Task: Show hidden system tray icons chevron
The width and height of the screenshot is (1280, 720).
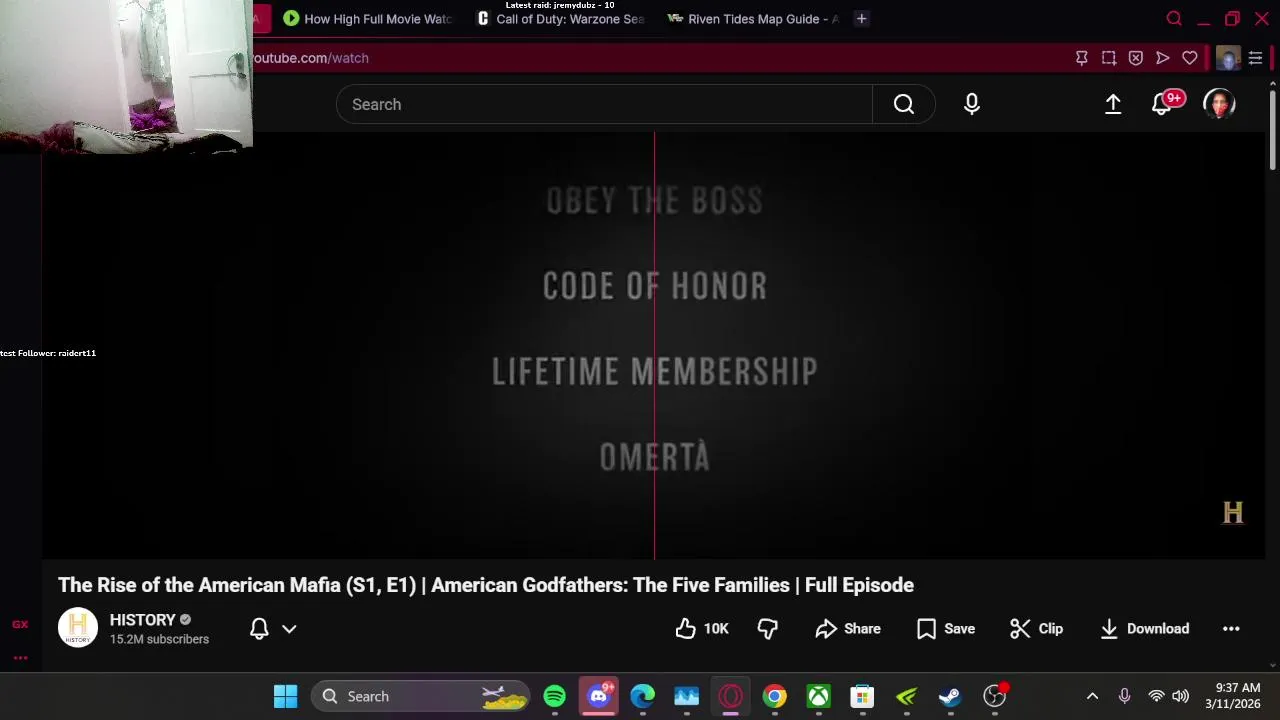Action: [x=1092, y=696]
